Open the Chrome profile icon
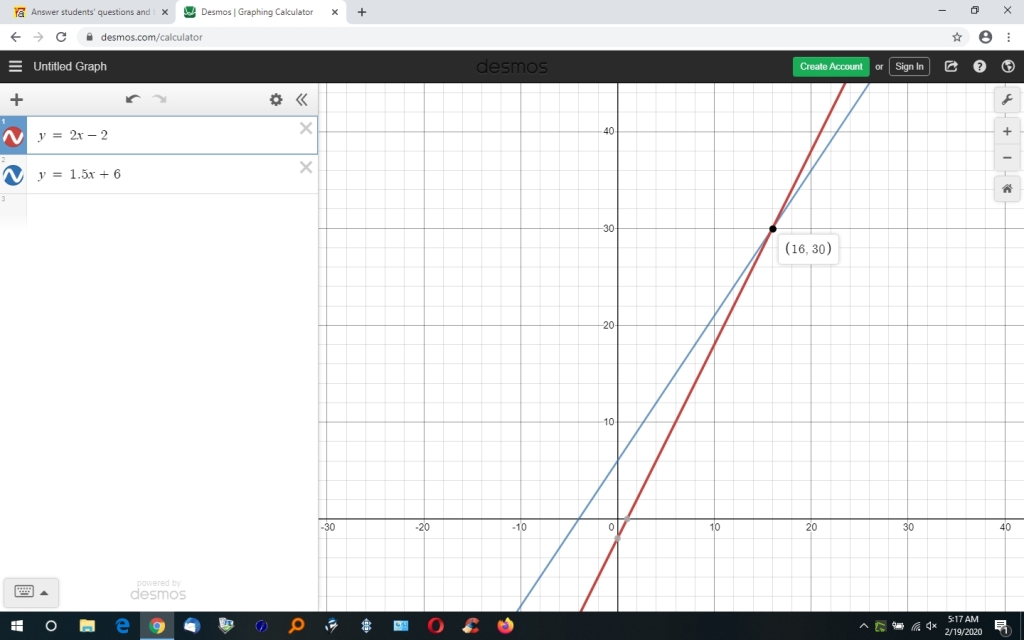 [x=985, y=37]
